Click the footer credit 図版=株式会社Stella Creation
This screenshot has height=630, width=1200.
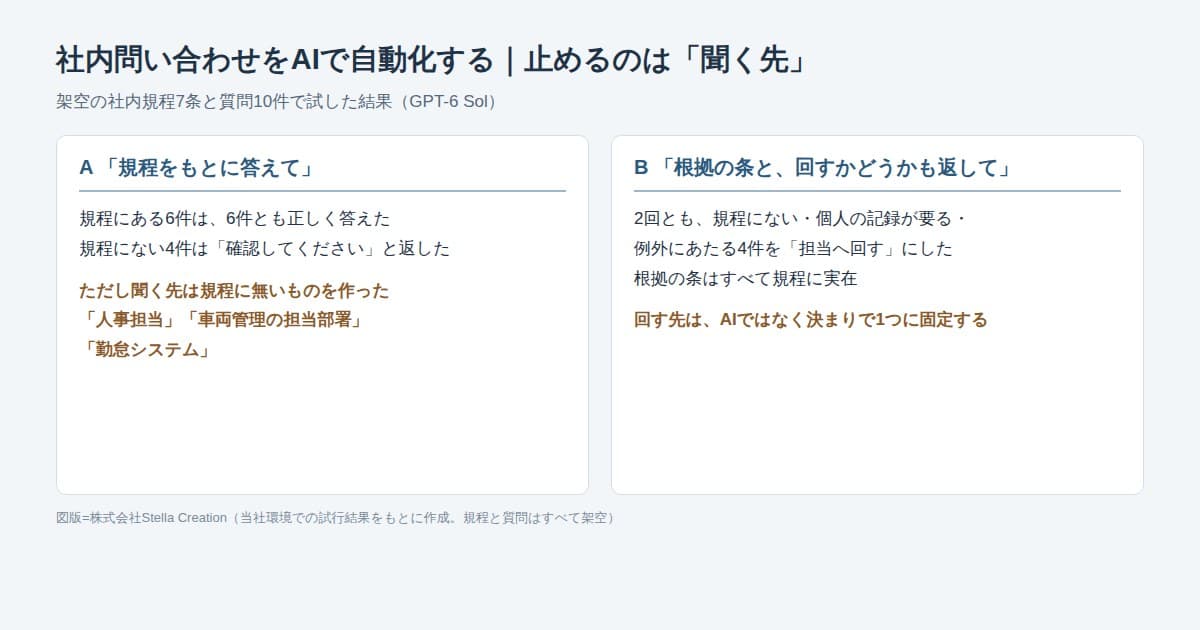click(x=141, y=518)
